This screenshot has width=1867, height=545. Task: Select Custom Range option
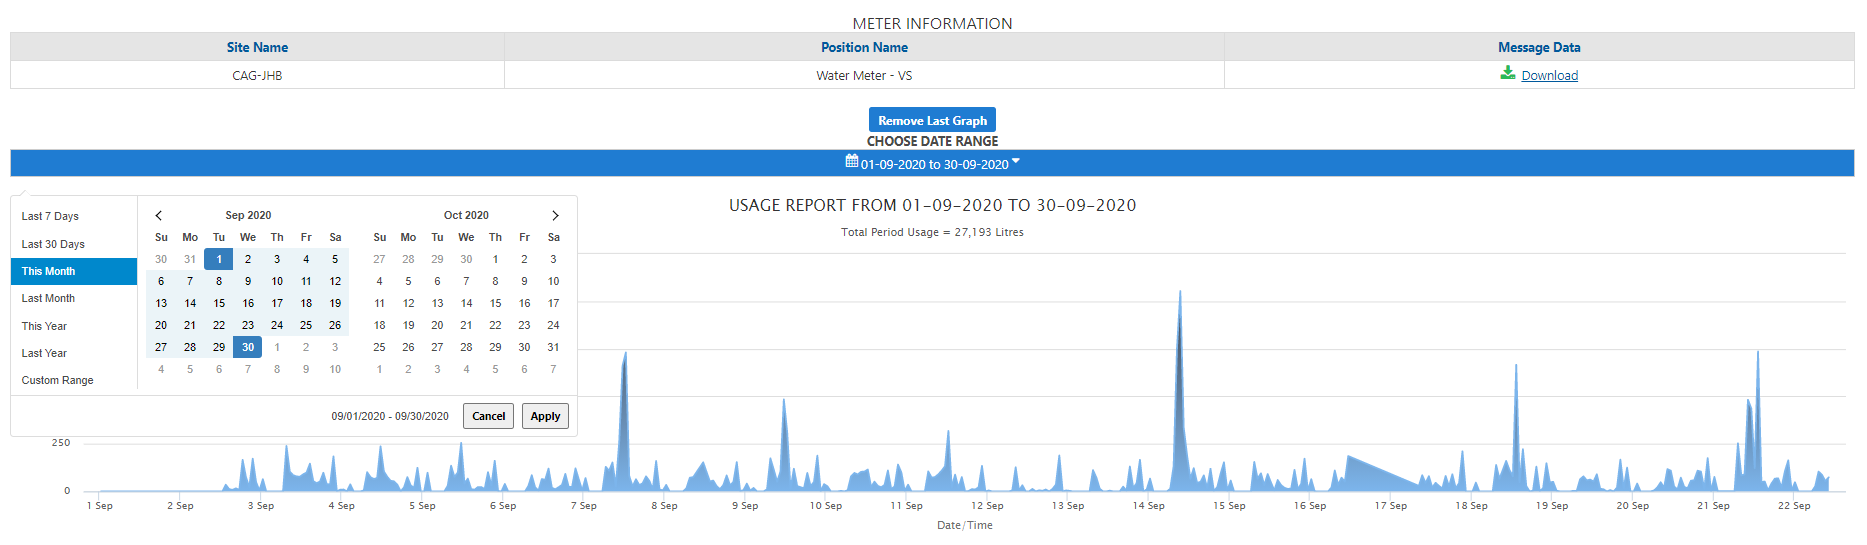click(x=57, y=380)
